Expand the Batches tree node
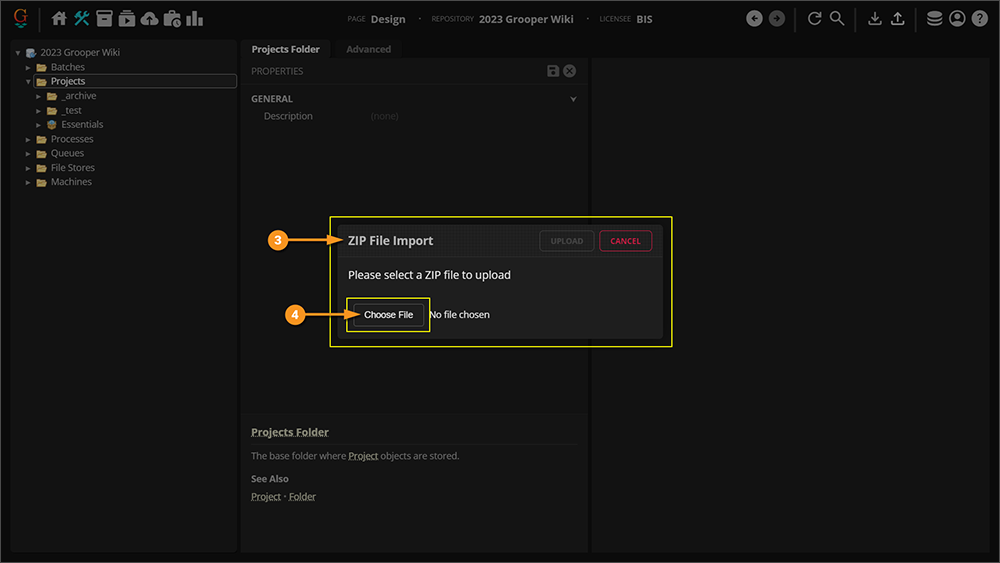Screen dimensions: 1000x563 point(29,67)
